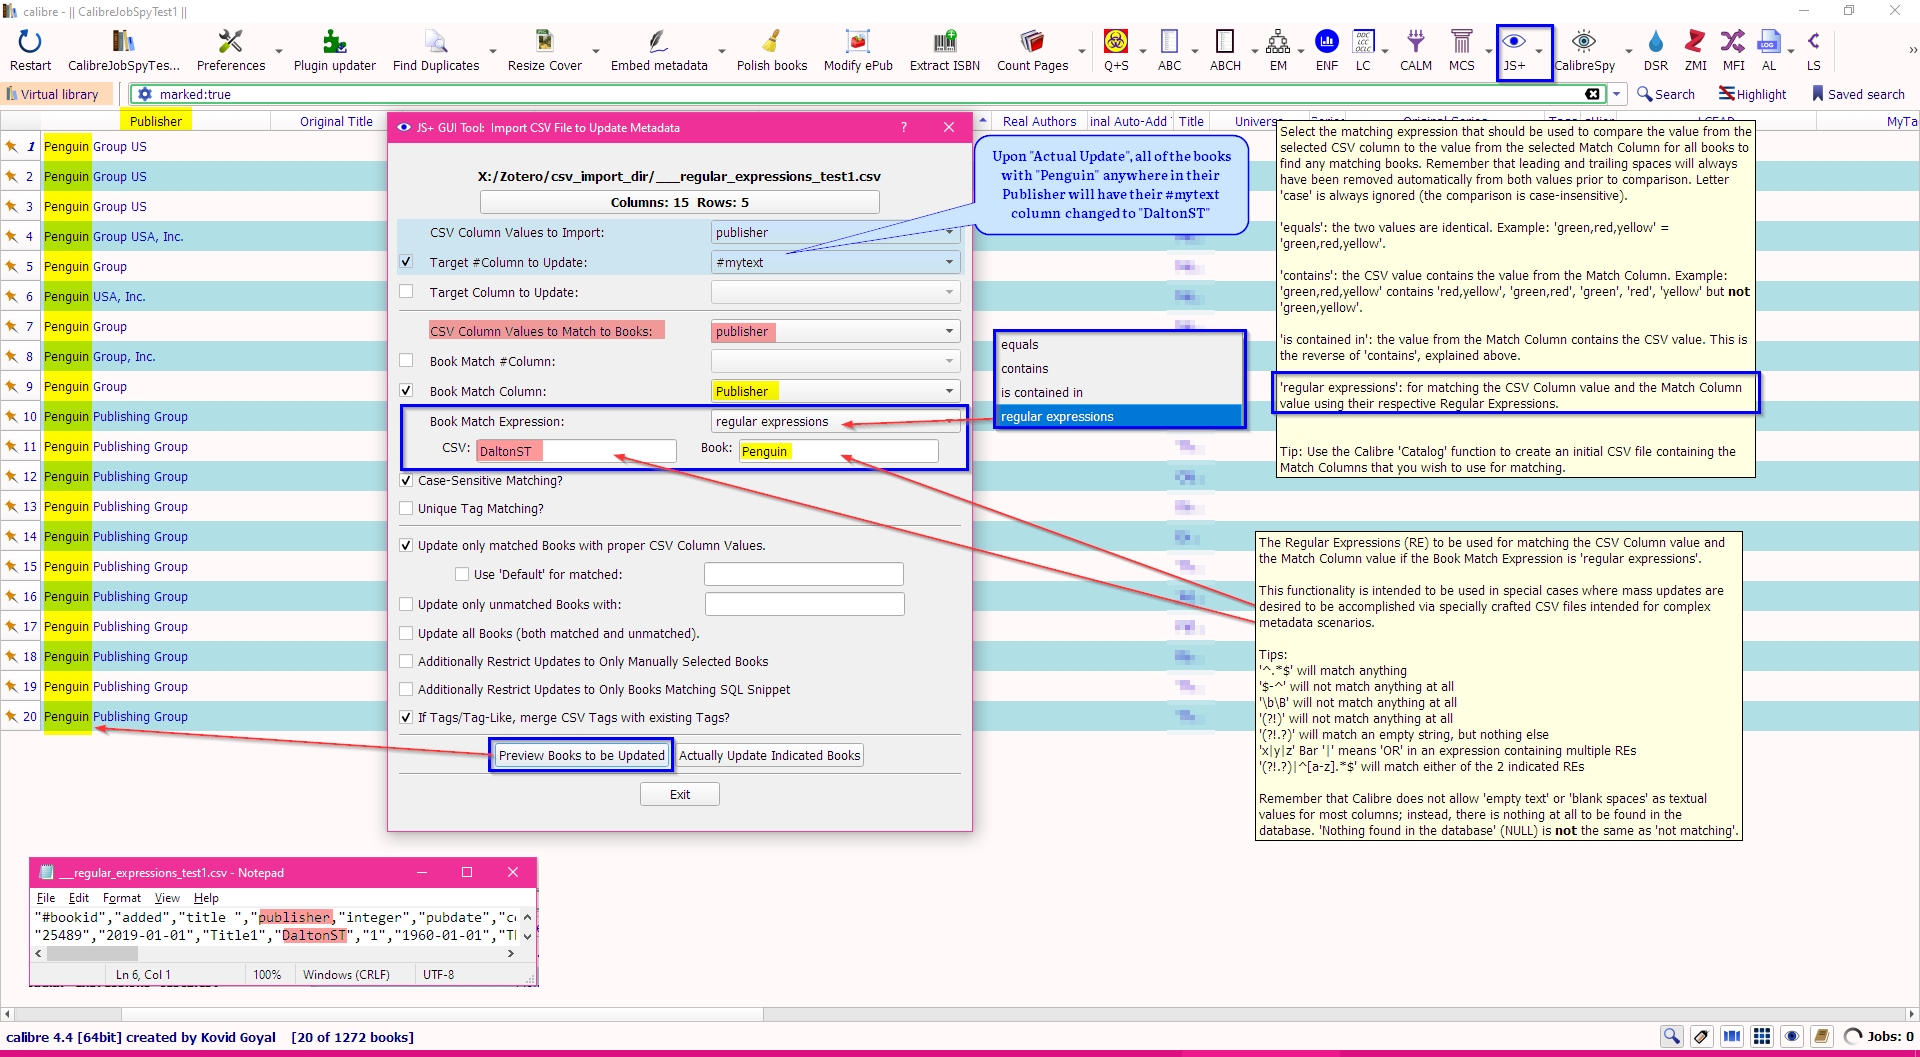This screenshot has height=1057, width=1920.
Task: Open CSV Column Values to Import dropdown
Action: [835, 232]
